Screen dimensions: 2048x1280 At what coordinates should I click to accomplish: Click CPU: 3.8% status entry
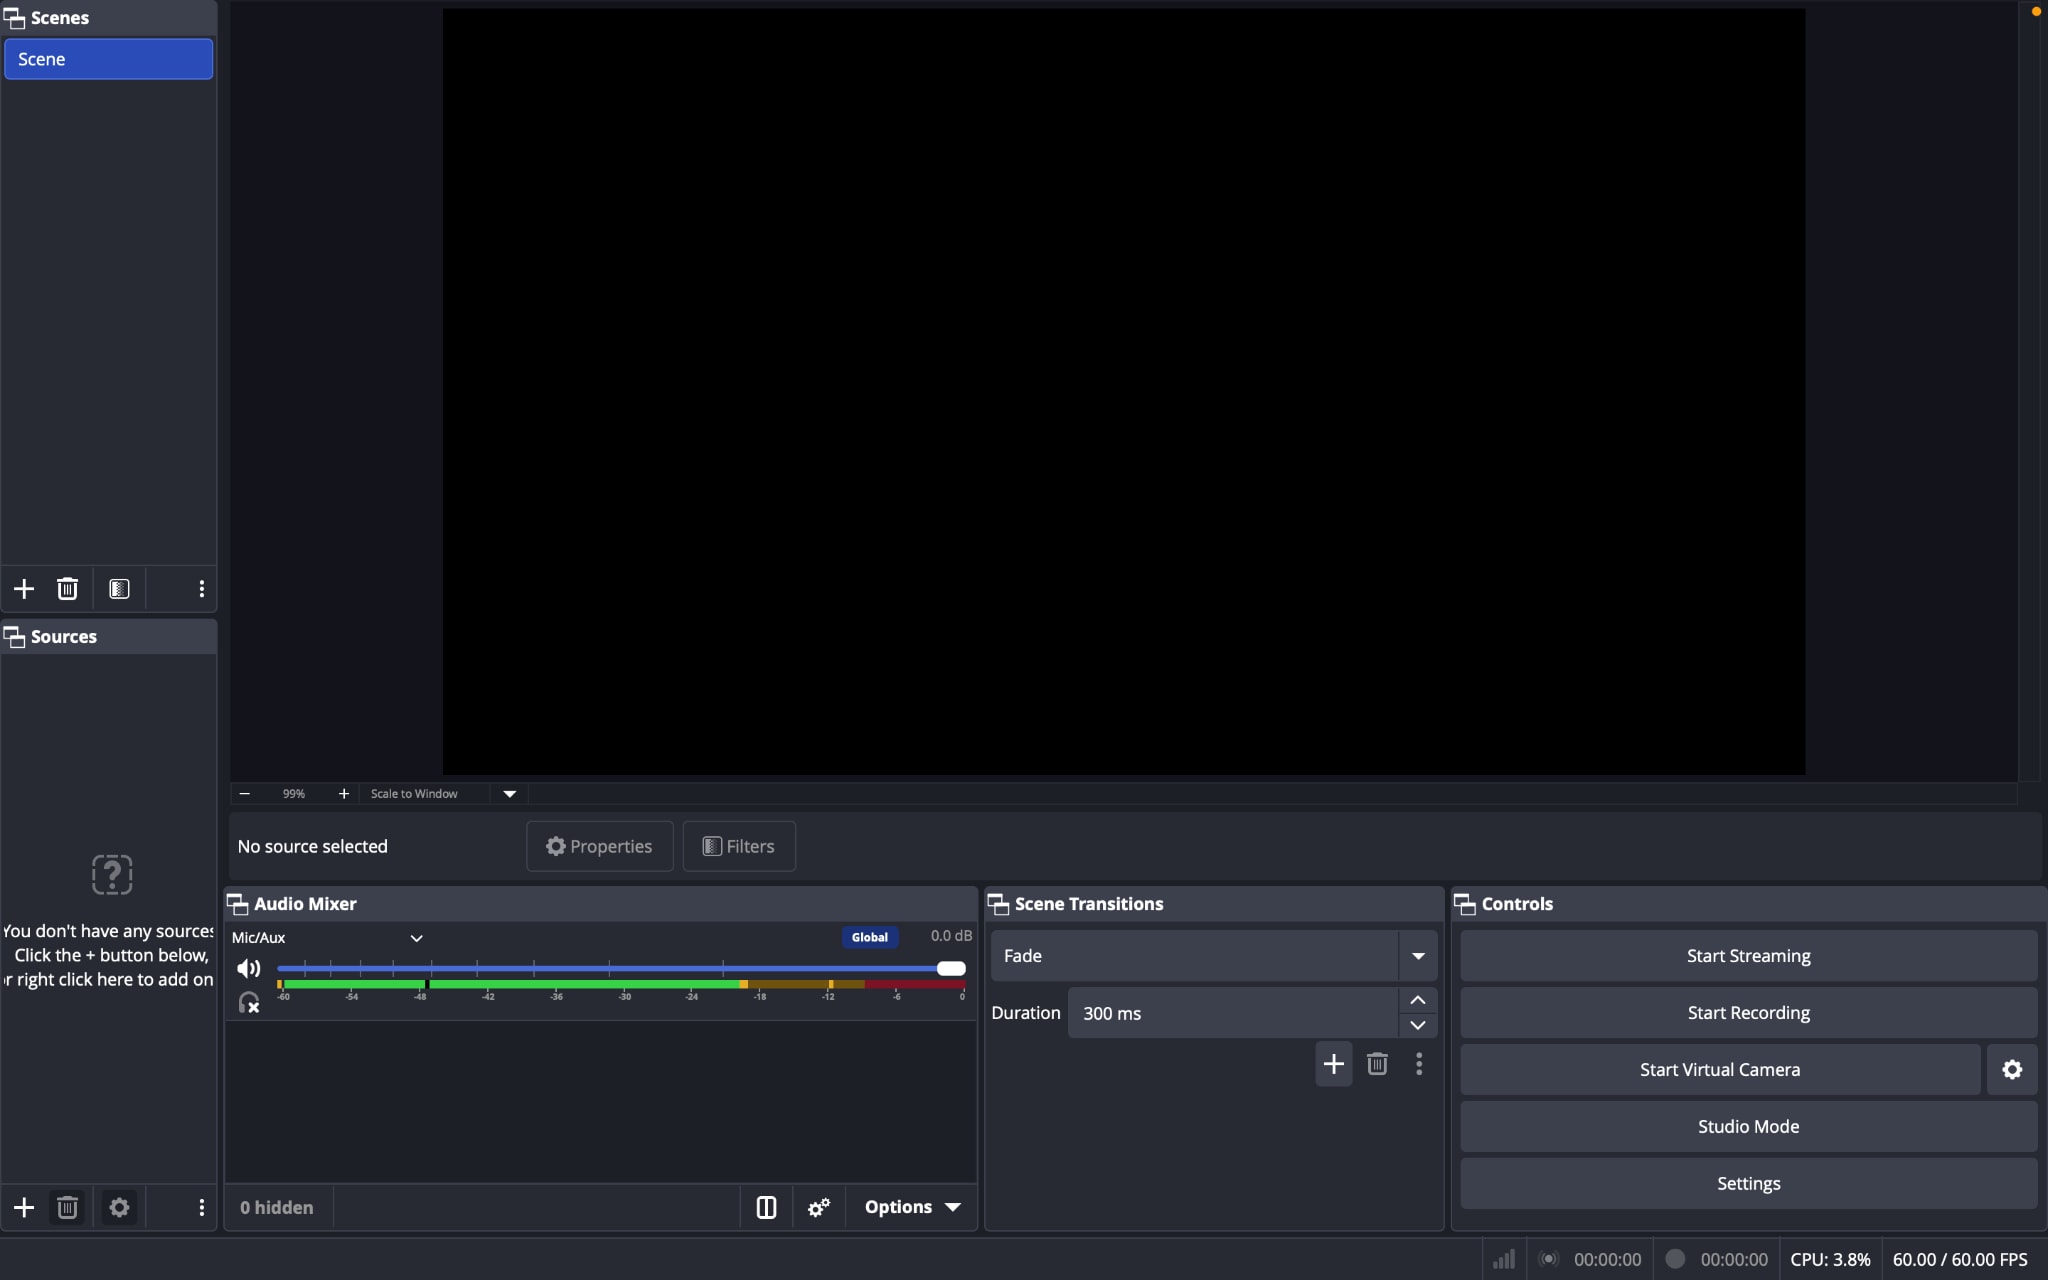point(1830,1259)
